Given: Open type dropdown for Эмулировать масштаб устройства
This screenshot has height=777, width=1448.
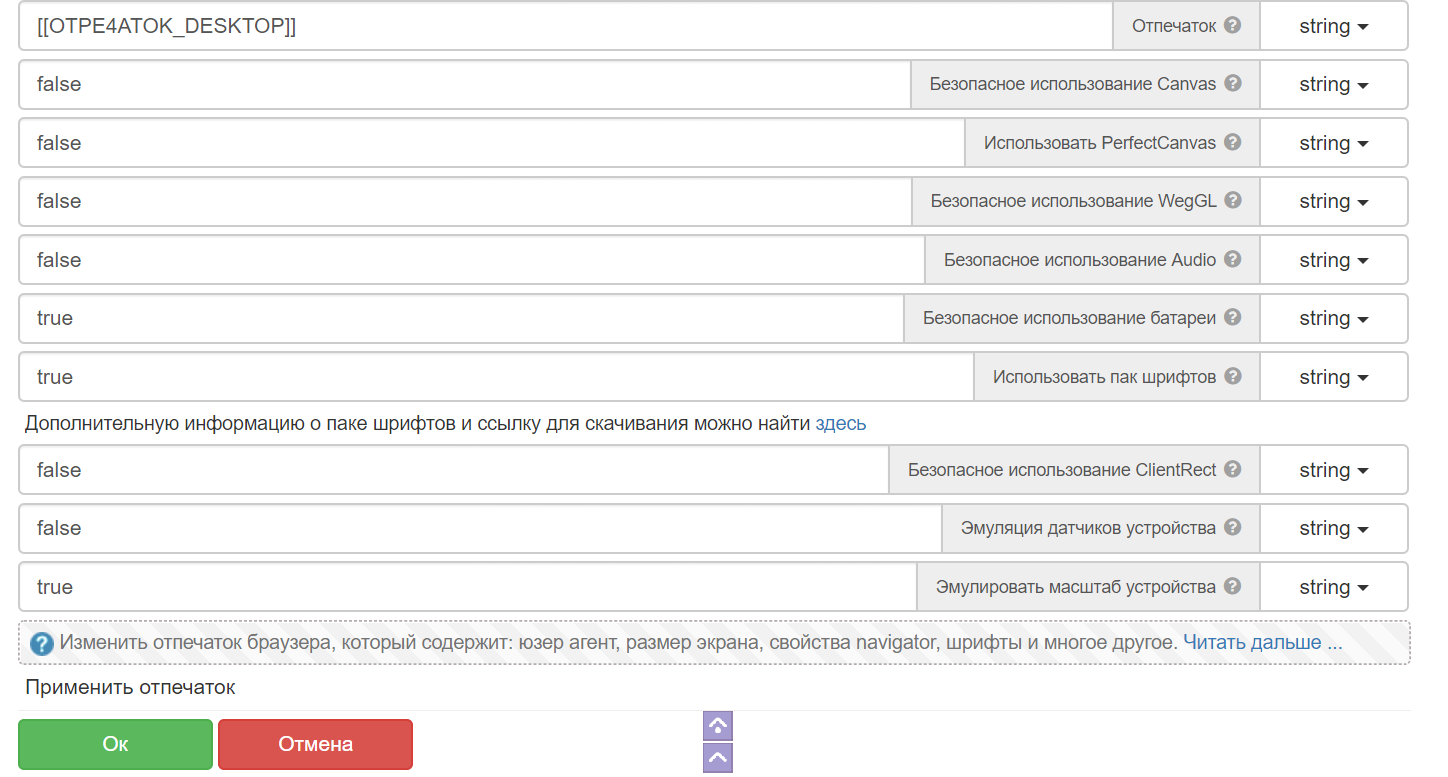Looking at the screenshot, I should [x=1333, y=587].
